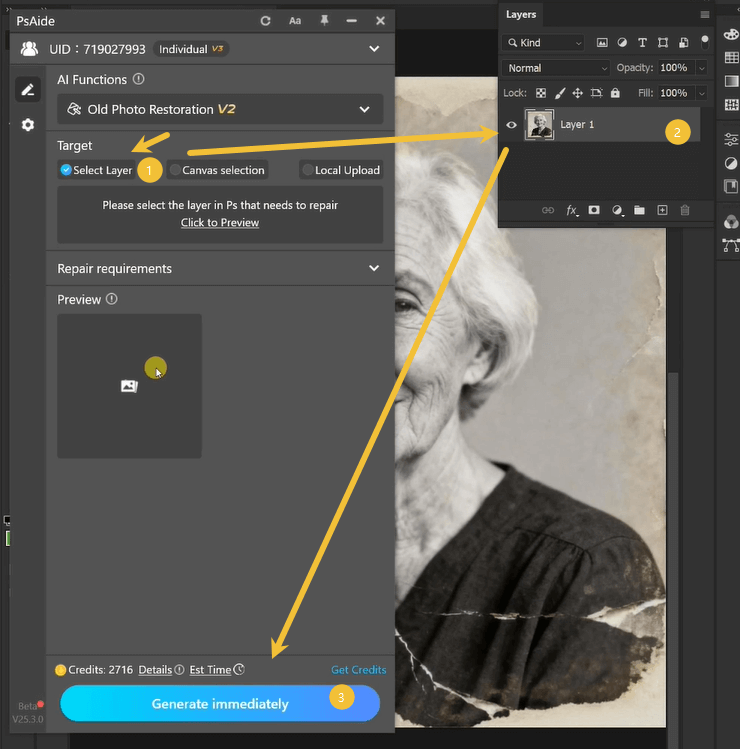Lock layer position move icon
The width and height of the screenshot is (740, 749).
click(578, 93)
